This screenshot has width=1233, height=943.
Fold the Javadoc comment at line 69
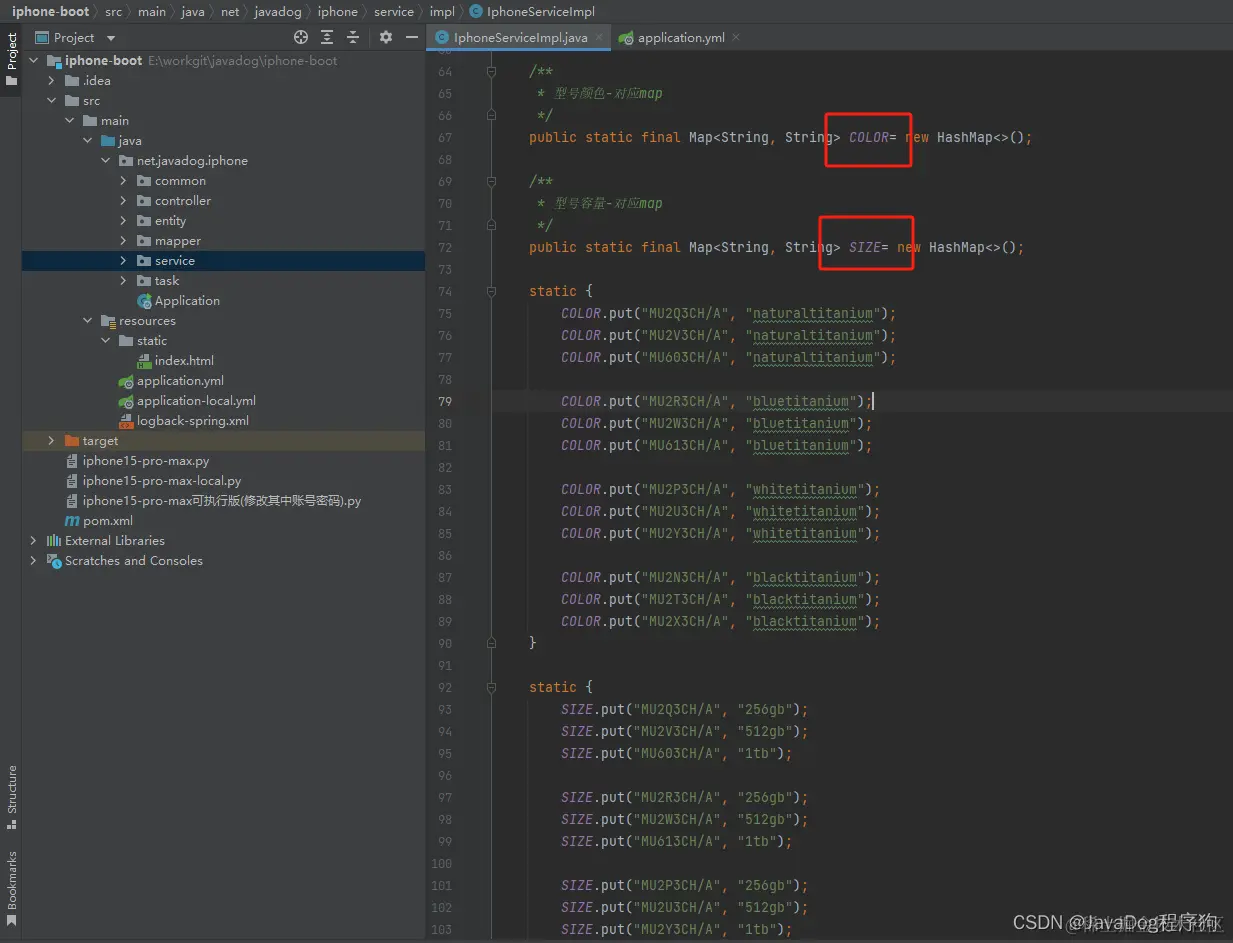point(491,182)
